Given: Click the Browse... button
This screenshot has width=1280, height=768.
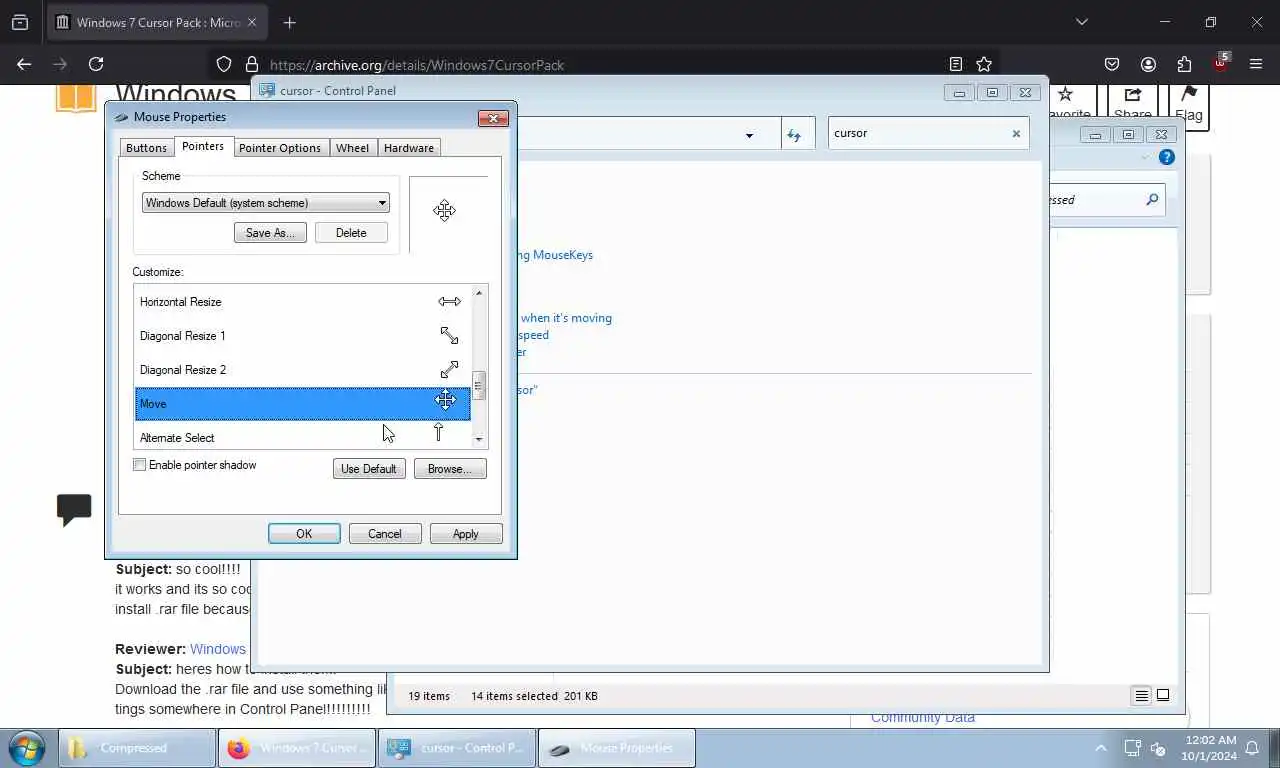Looking at the screenshot, I should pos(450,469).
